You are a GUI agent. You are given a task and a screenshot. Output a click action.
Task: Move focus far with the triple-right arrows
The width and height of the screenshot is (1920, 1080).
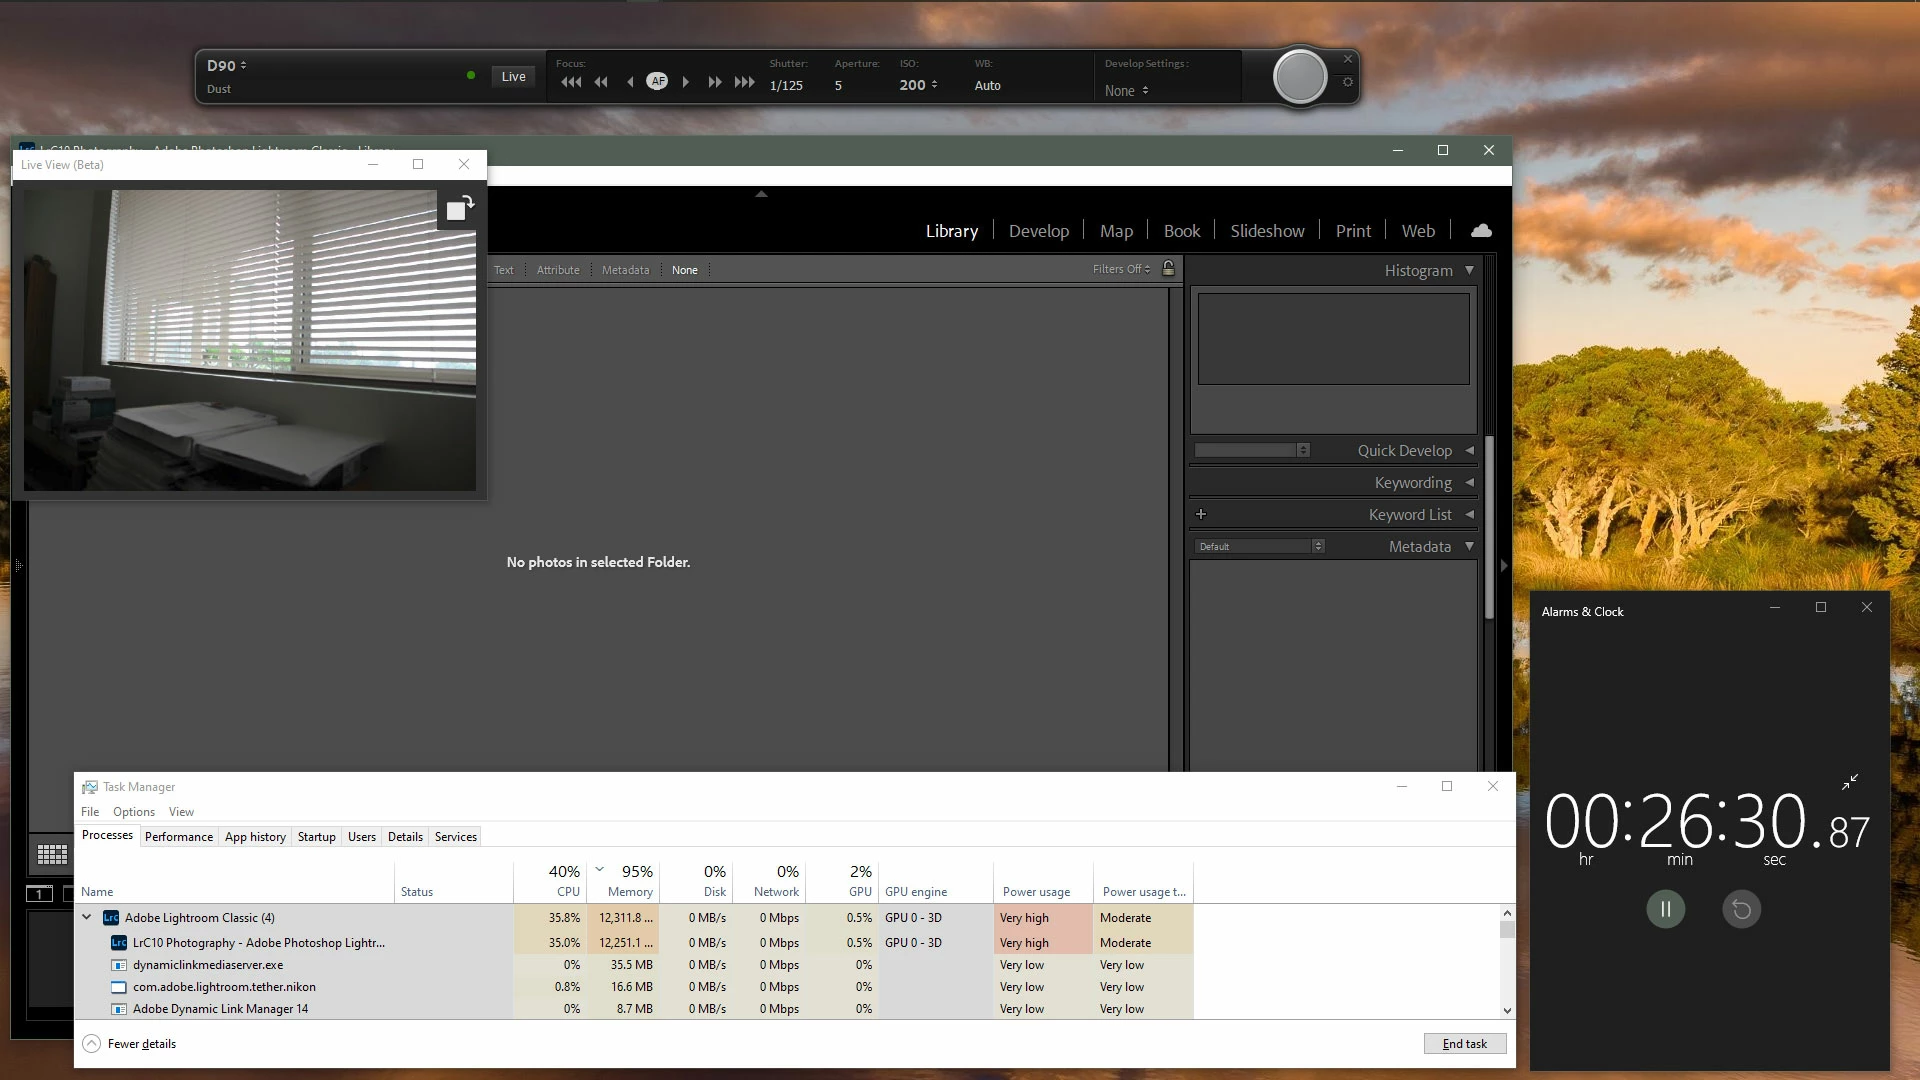[745, 82]
